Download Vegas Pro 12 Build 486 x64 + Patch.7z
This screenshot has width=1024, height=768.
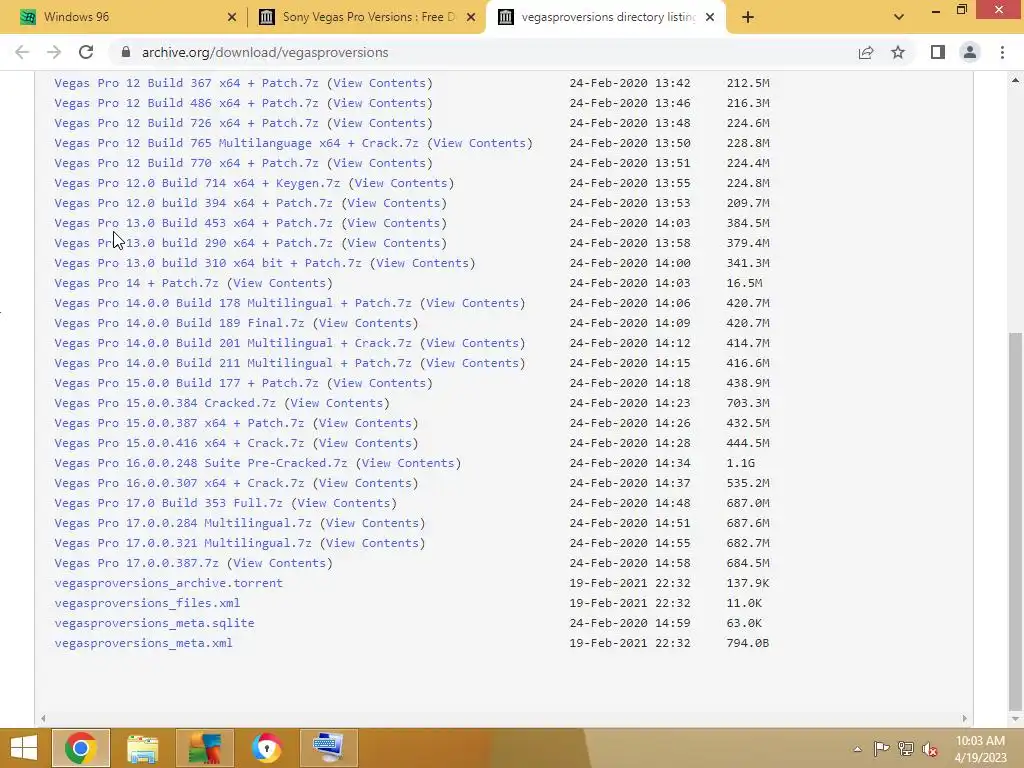tap(186, 103)
